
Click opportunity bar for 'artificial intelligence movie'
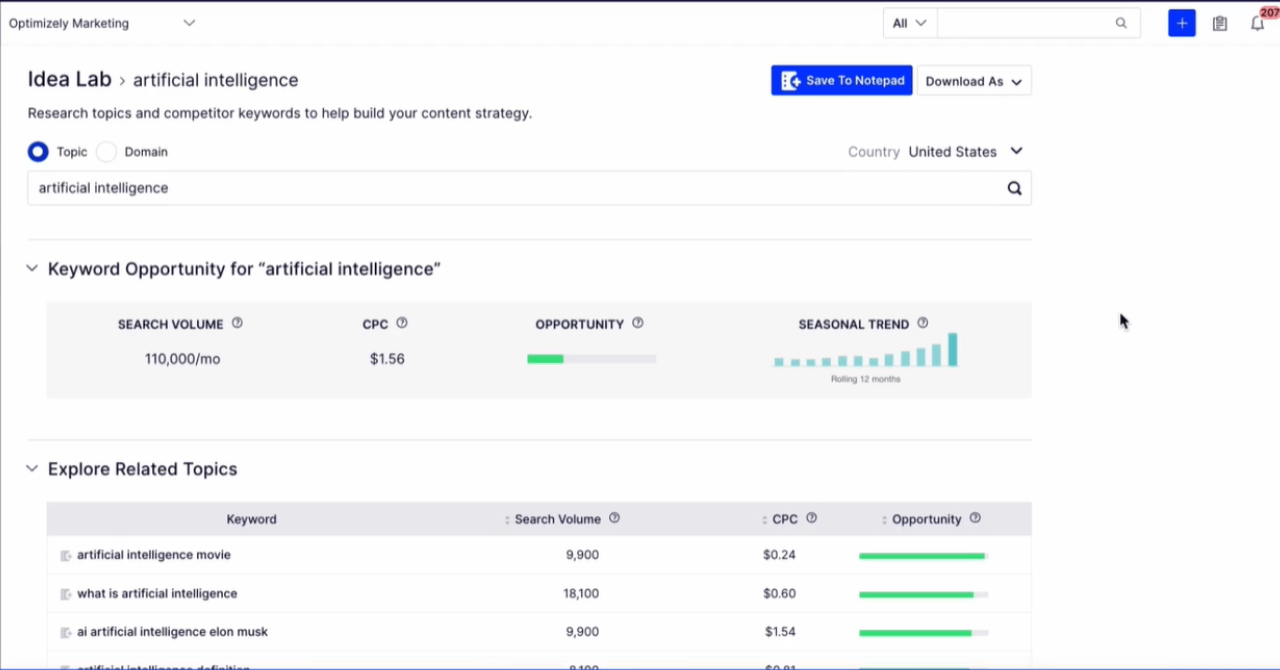[924, 556]
